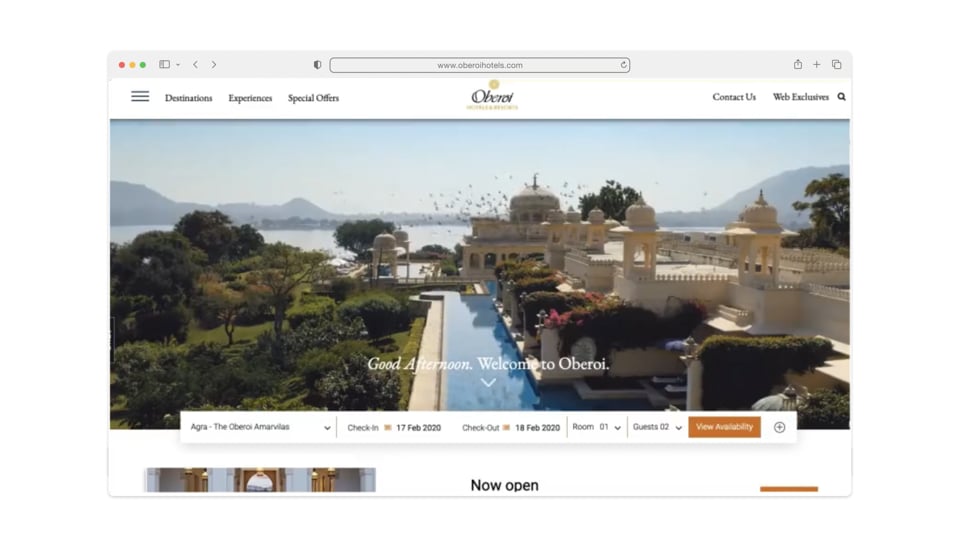
Task: Click the Oberoi logo
Action: point(492,95)
